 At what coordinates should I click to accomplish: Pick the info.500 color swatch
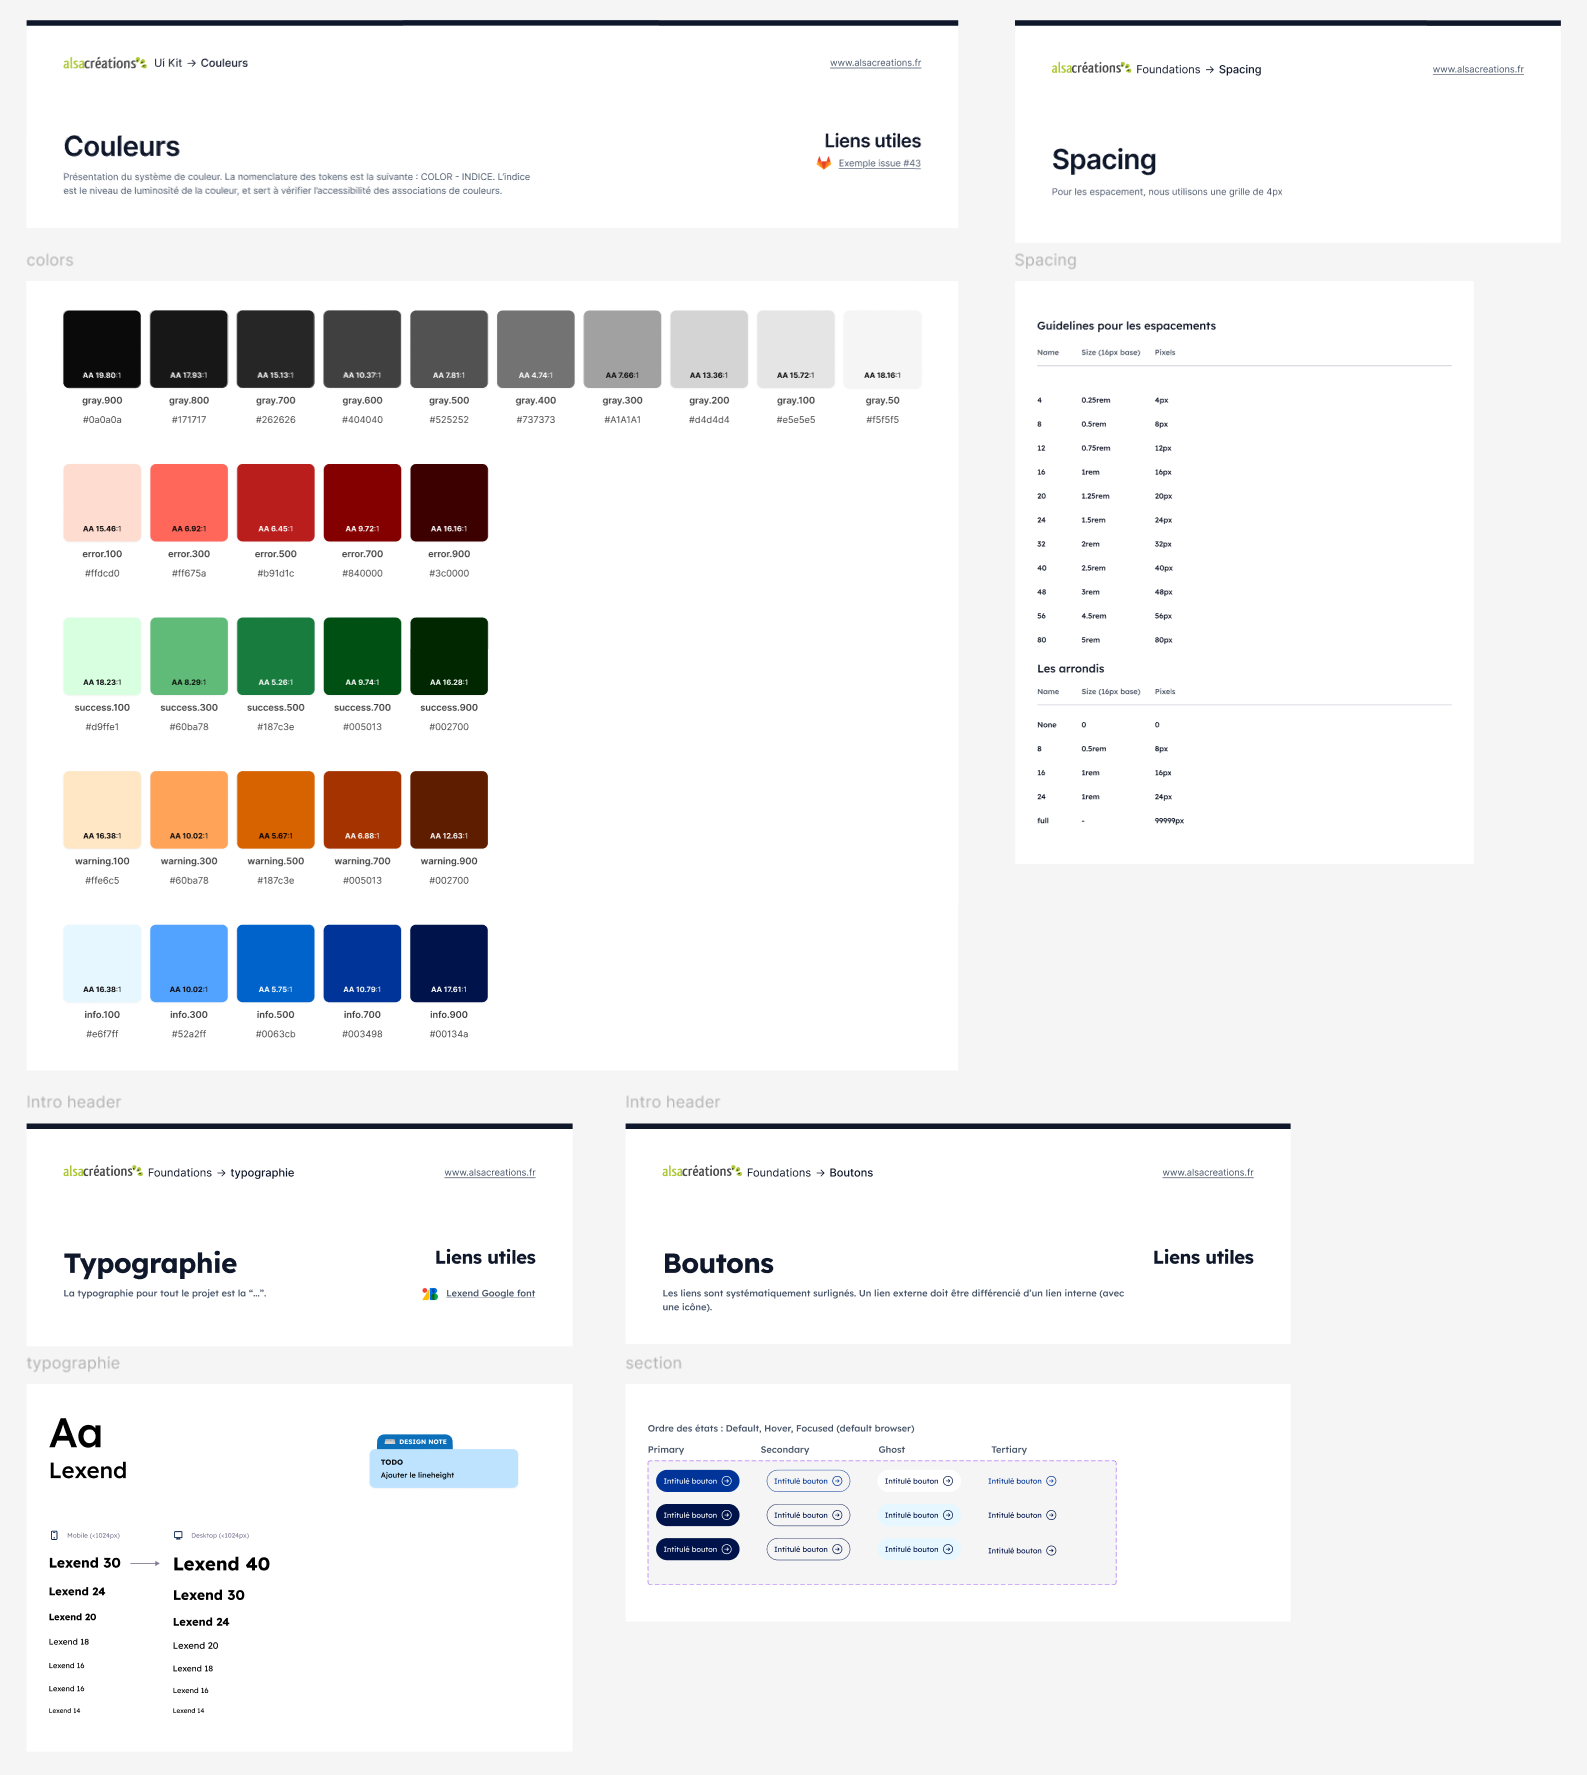tap(276, 963)
